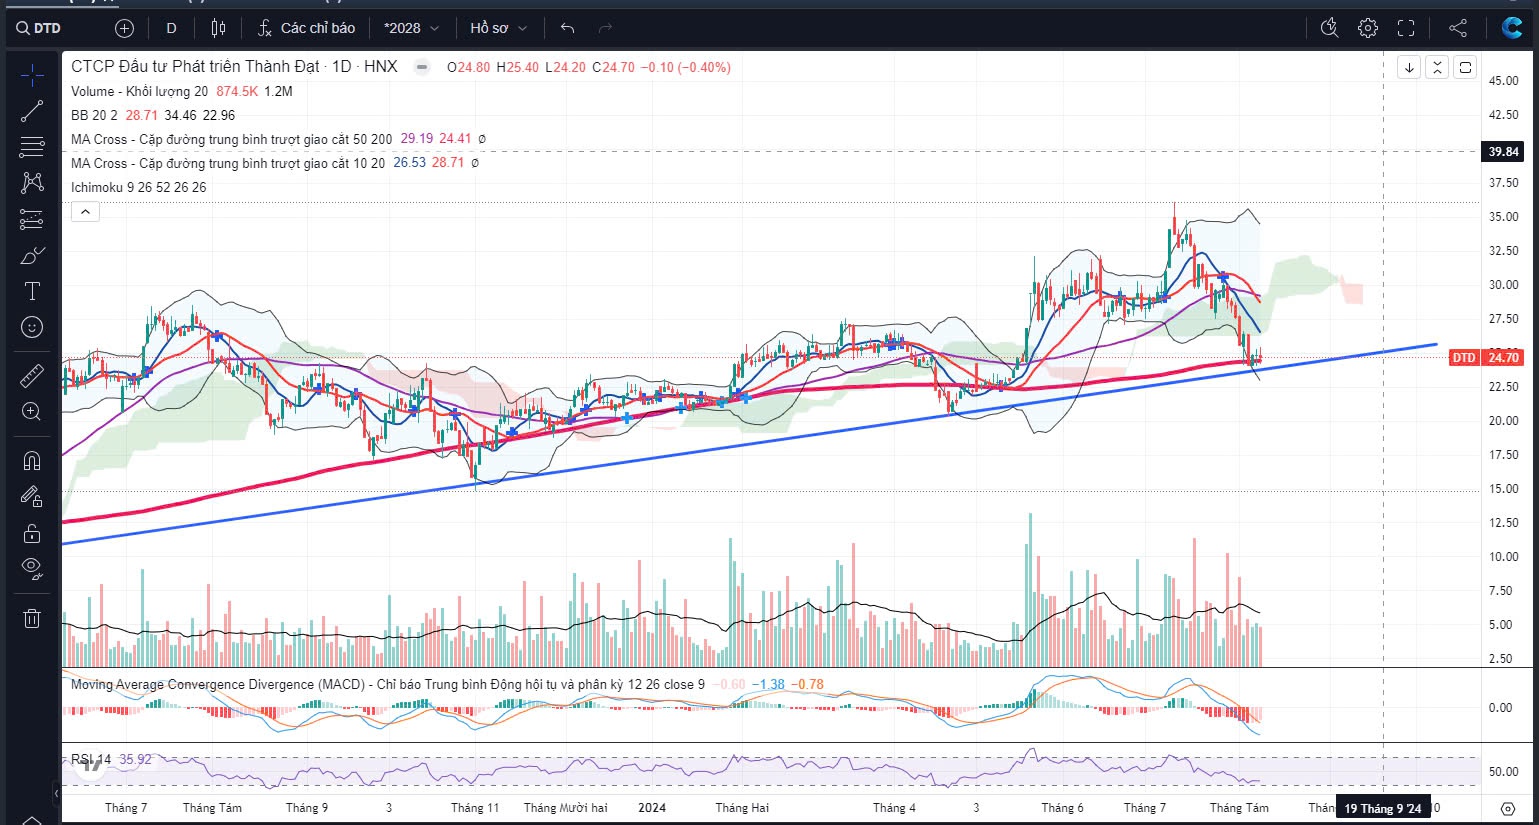Select the Ichimoku 9 26 52 26 26 legend
Screen dimensions: 1539x825
[138, 187]
